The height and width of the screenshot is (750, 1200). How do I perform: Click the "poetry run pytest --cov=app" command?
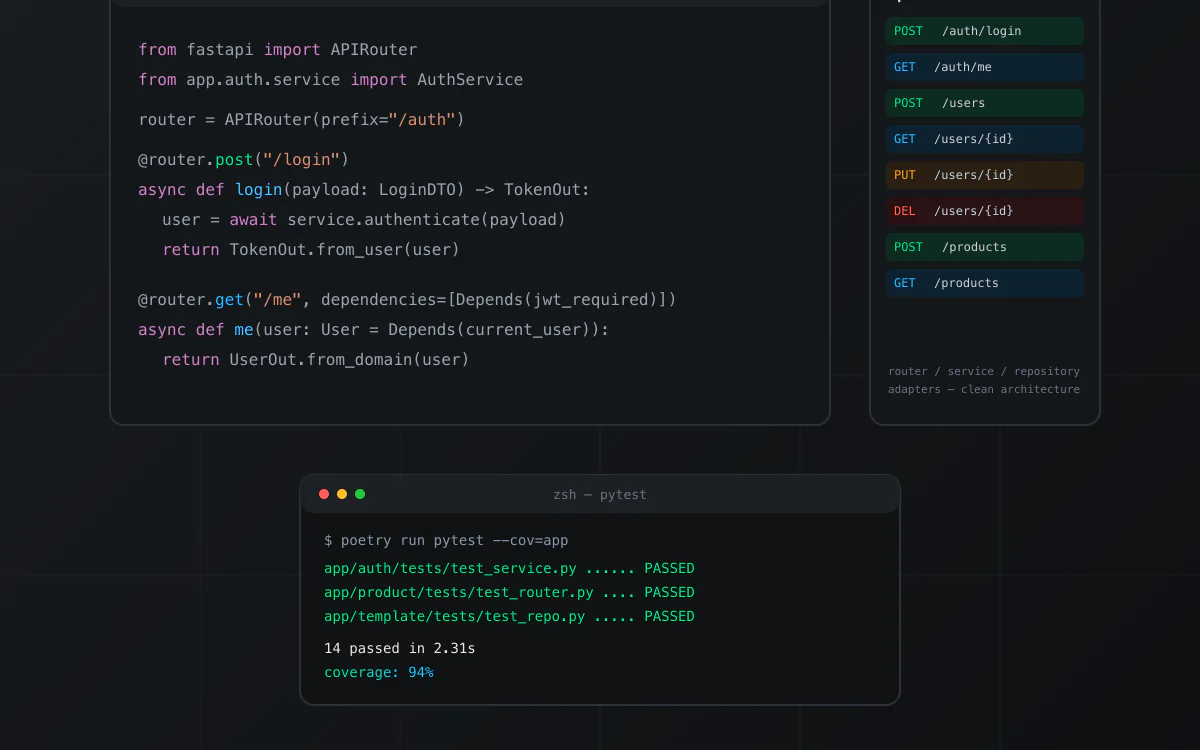pyautogui.click(x=446, y=541)
